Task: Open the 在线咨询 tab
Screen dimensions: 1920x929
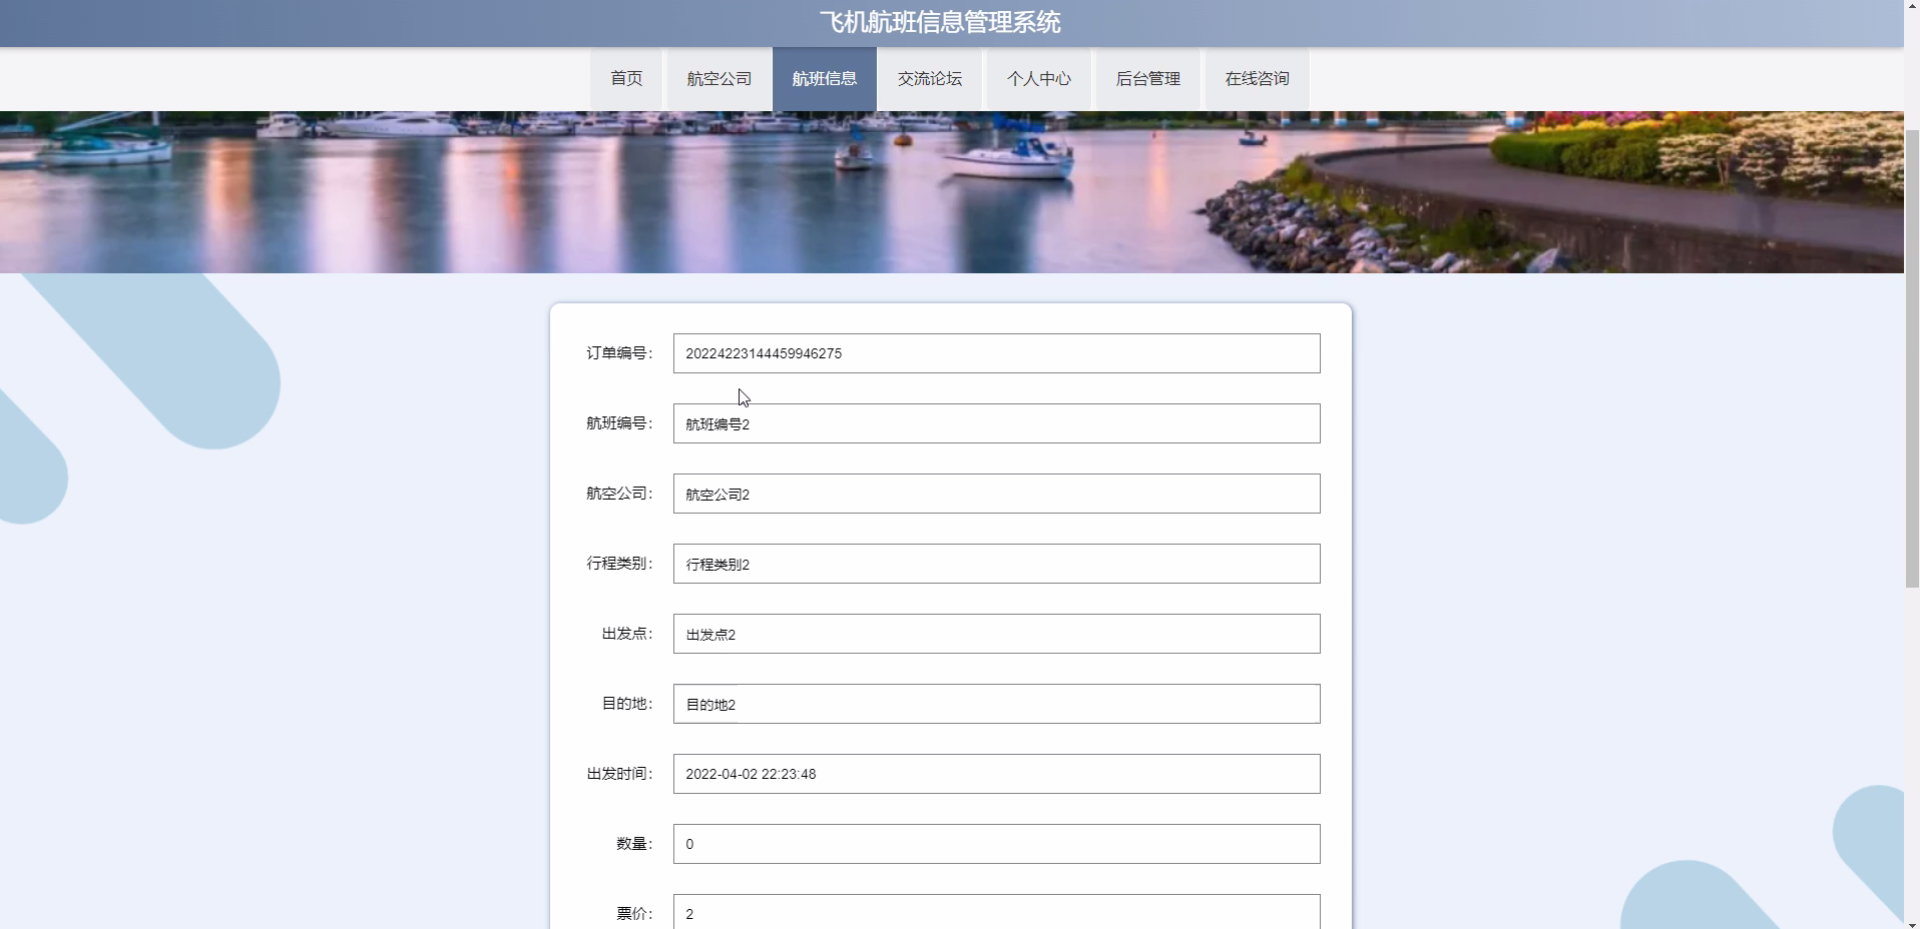Action: pos(1257,79)
